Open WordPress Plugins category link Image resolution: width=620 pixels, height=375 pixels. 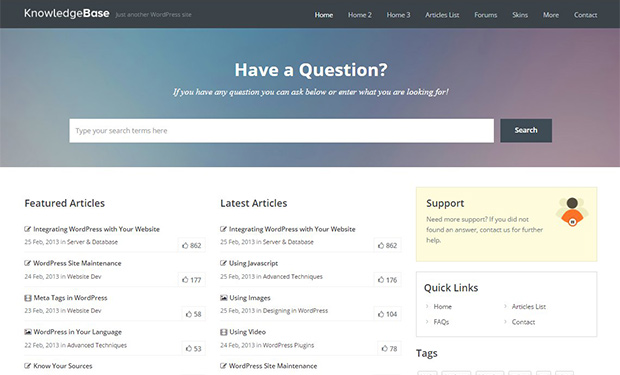point(288,345)
